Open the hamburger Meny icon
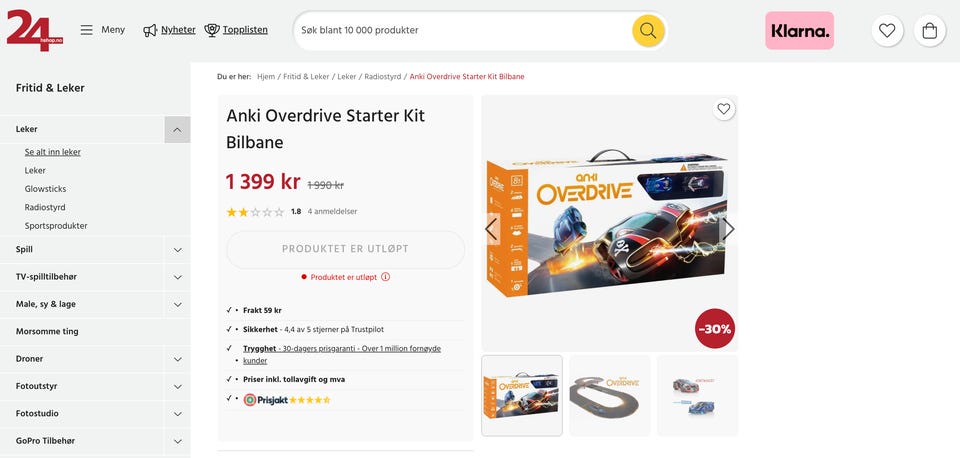This screenshot has height=458, width=960. [86, 30]
